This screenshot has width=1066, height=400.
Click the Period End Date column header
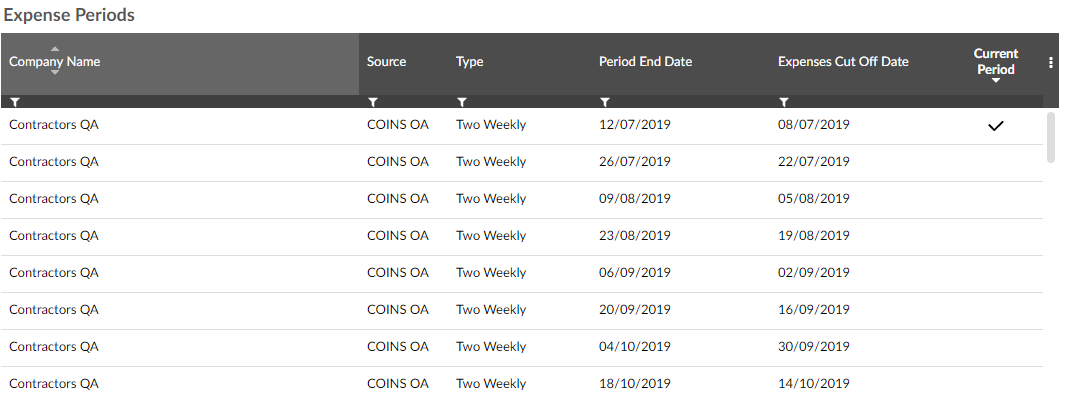pos(645,62)
